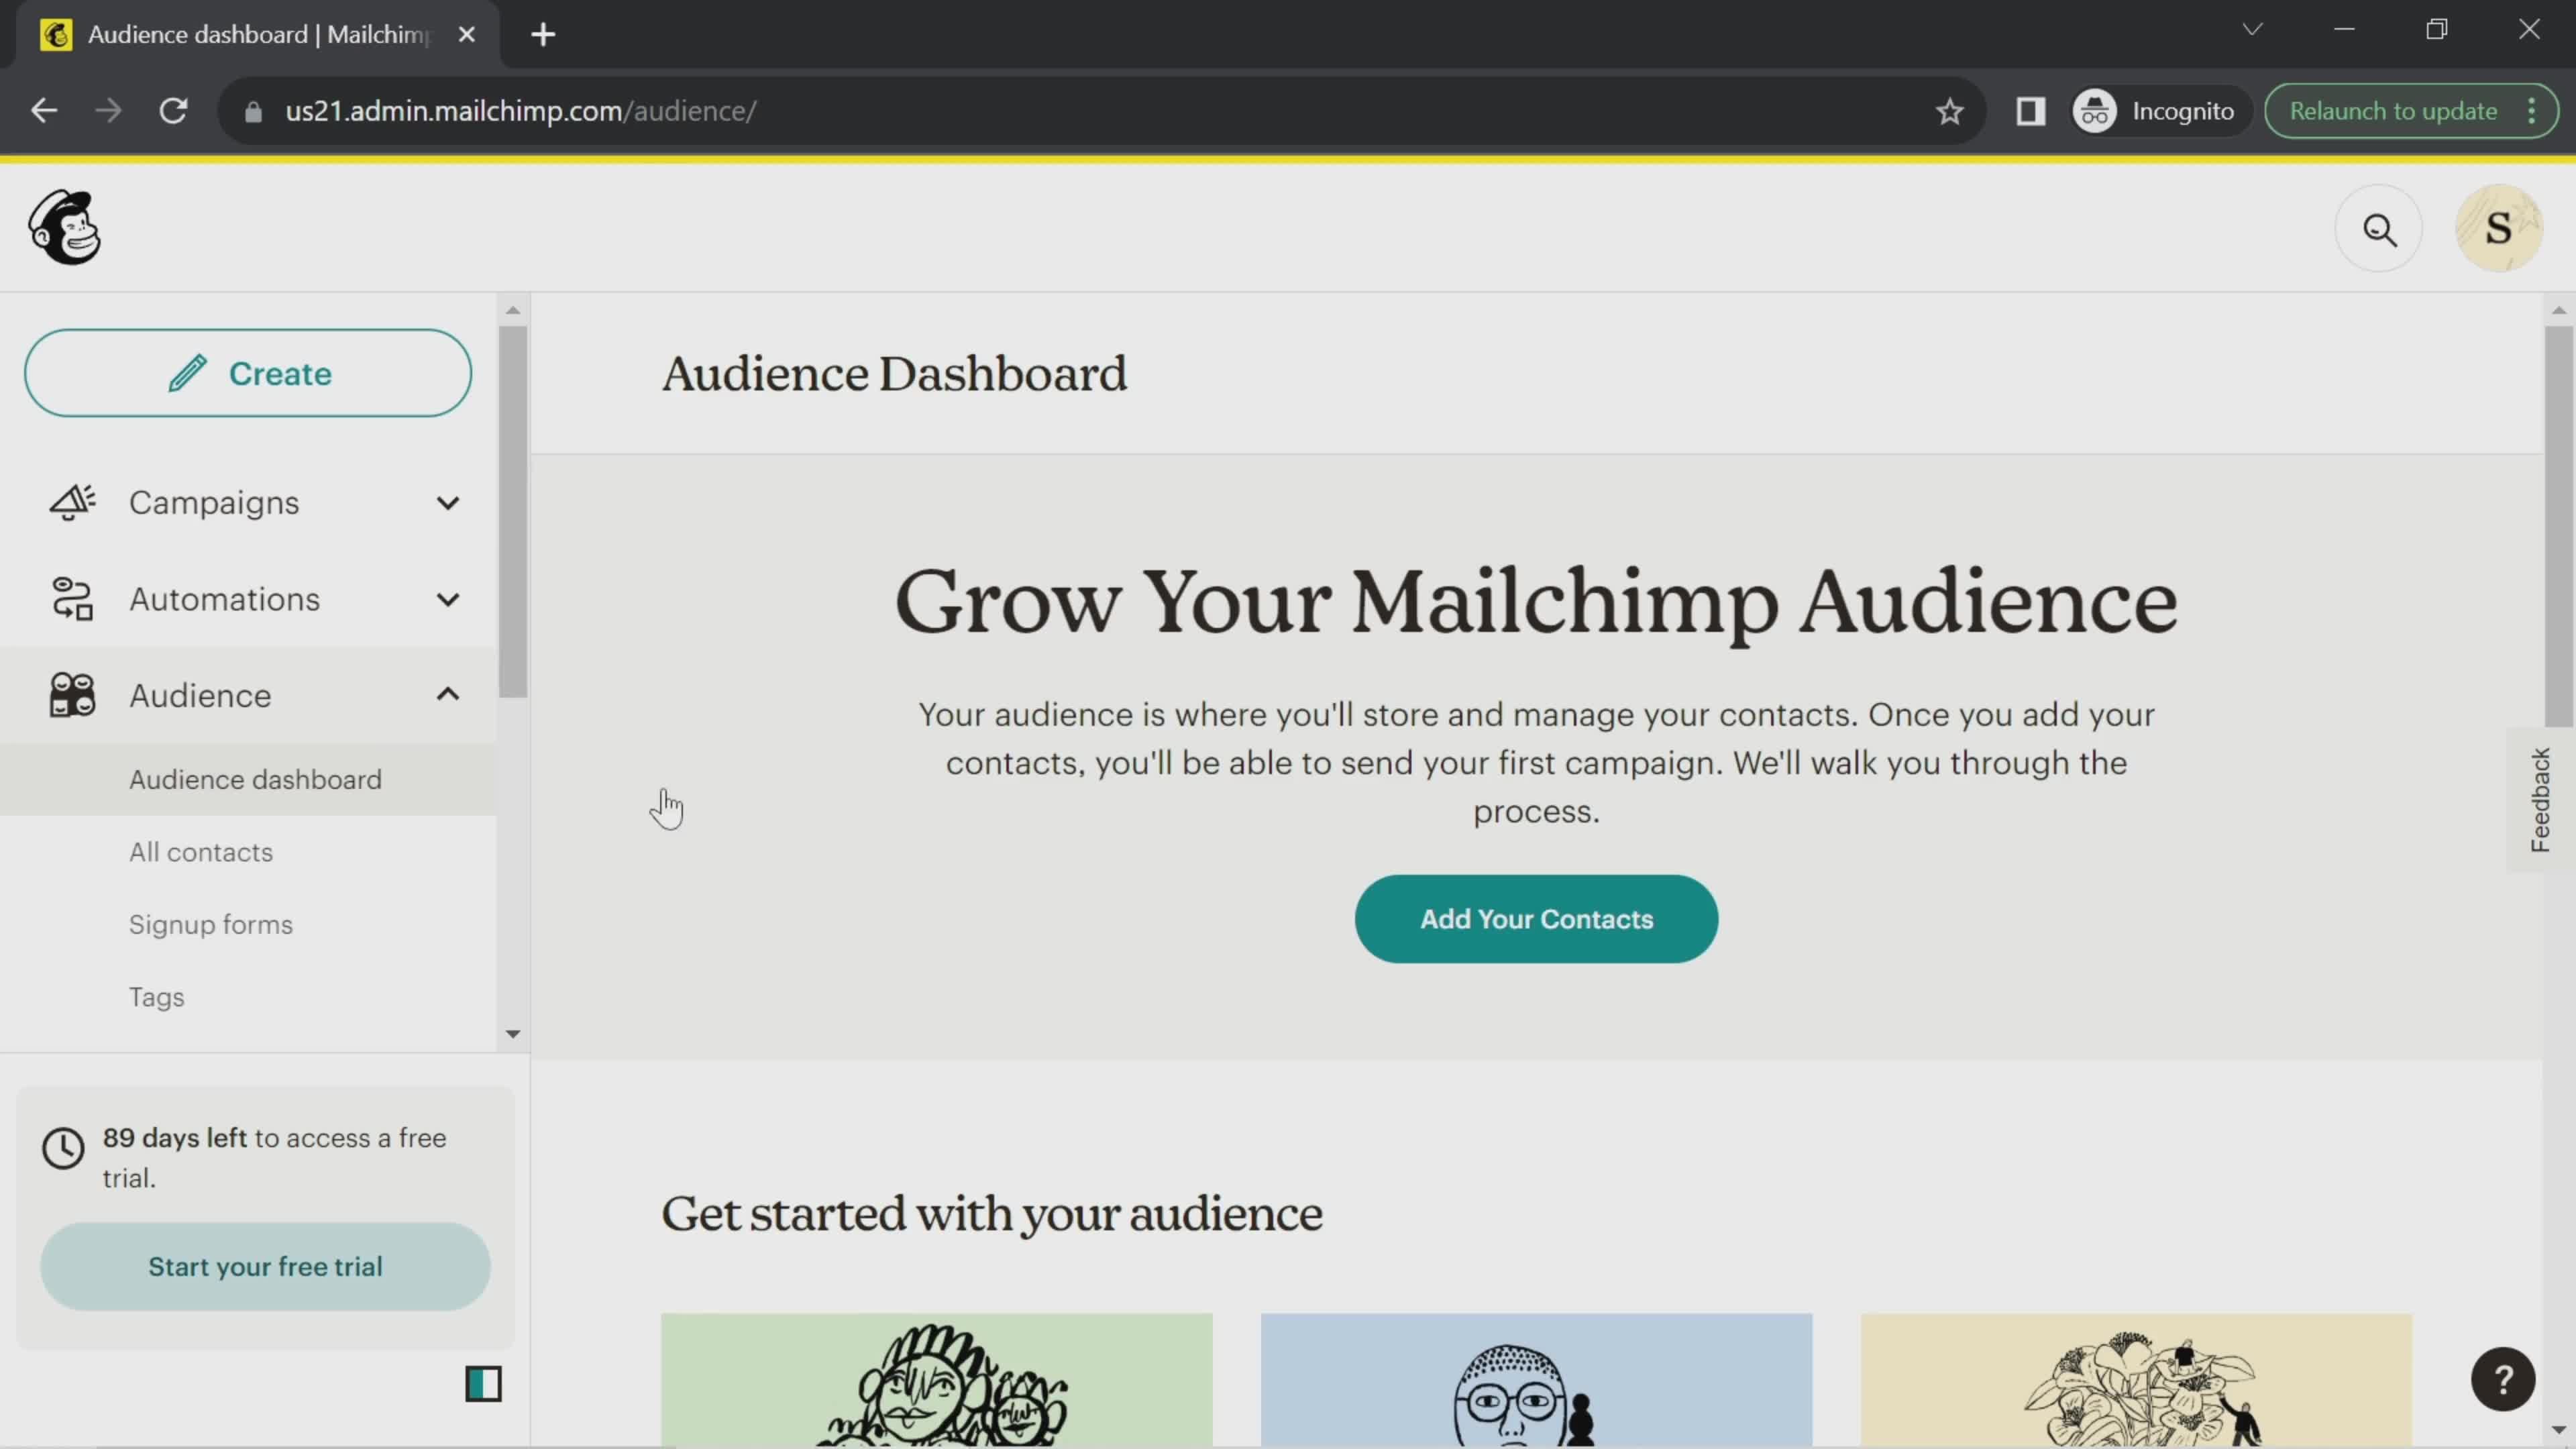Click the Automations navigation icon

tap(70, 598)
